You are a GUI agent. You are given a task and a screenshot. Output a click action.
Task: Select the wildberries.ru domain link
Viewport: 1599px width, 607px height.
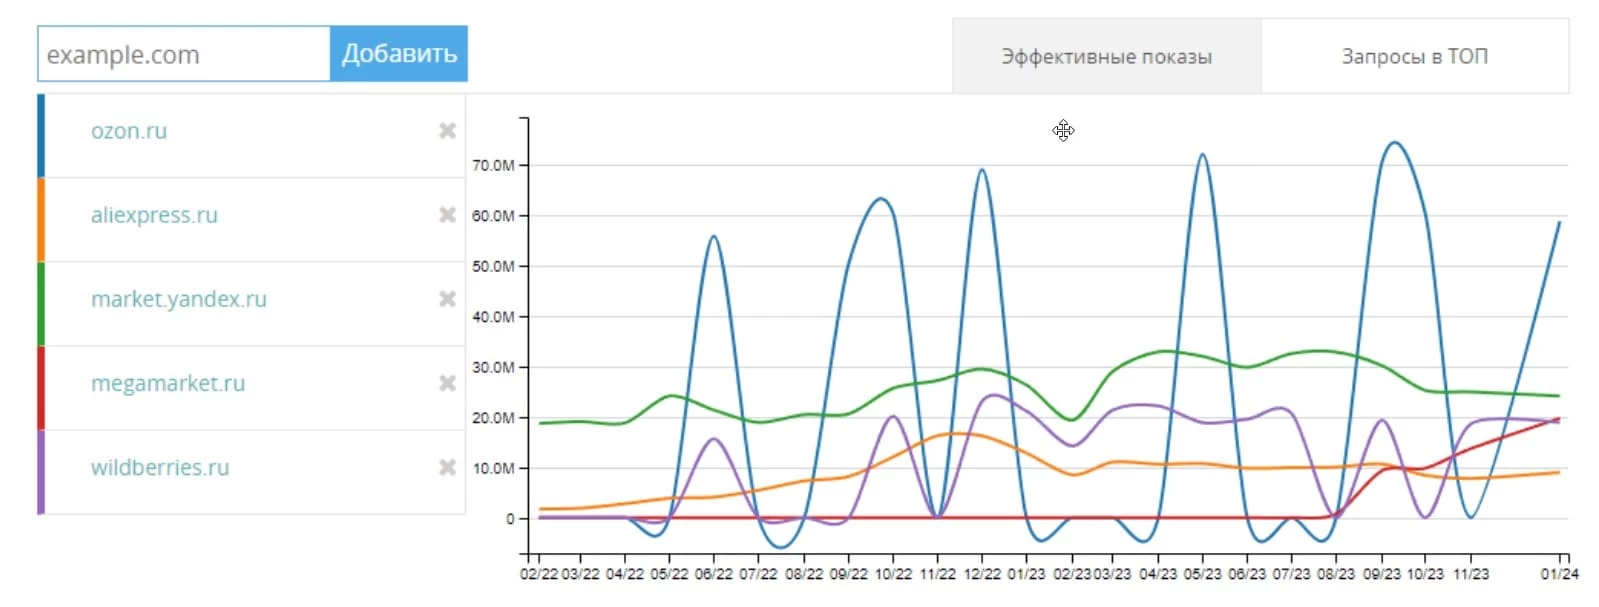[x=160, y=467]
